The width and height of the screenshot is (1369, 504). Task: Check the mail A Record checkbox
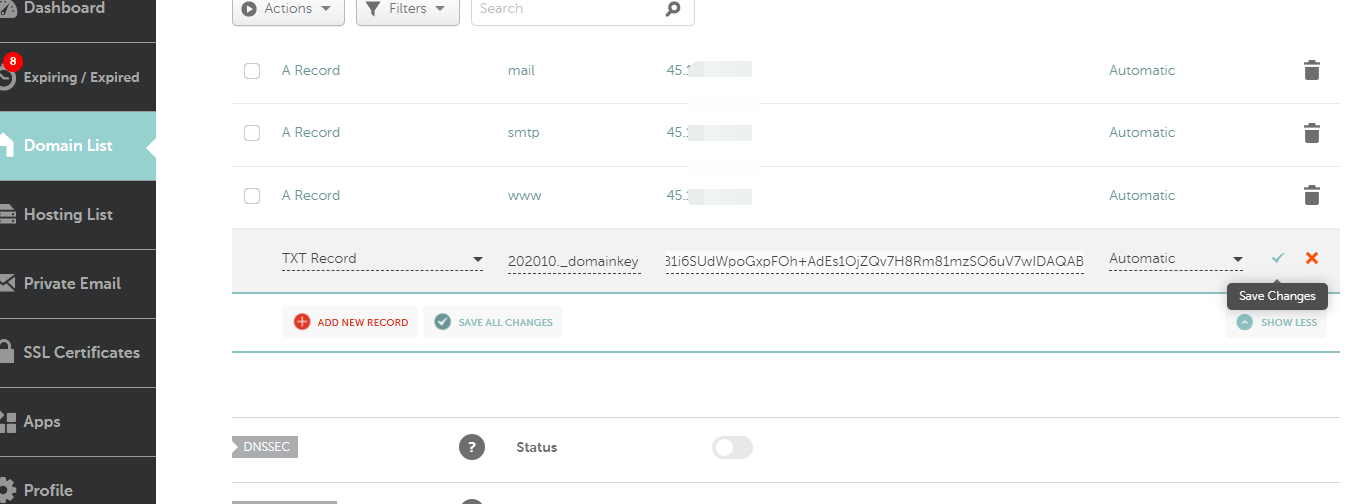coord(252,71)
